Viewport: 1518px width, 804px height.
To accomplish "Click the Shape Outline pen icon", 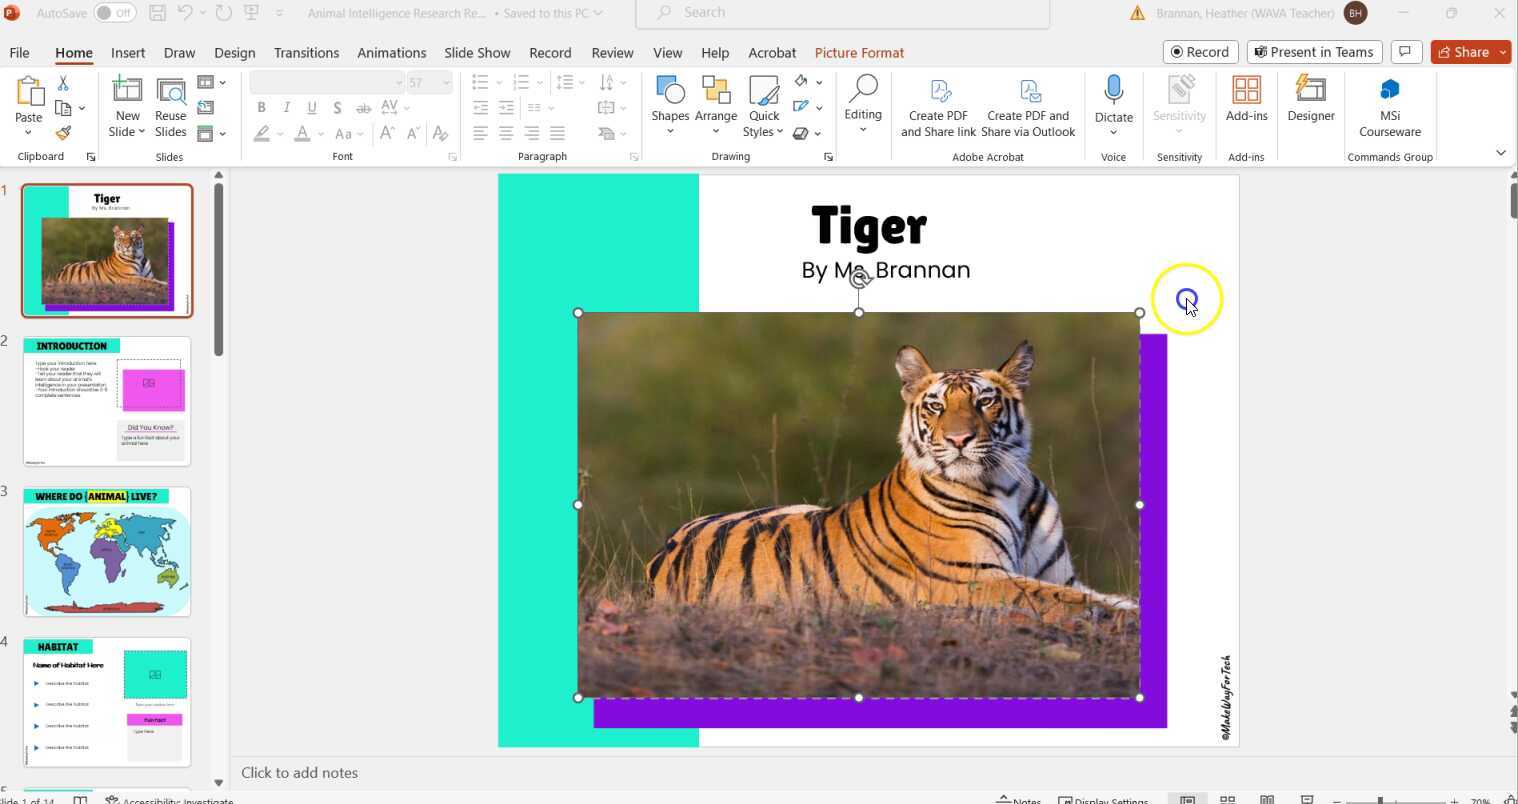I will (801, 107).
